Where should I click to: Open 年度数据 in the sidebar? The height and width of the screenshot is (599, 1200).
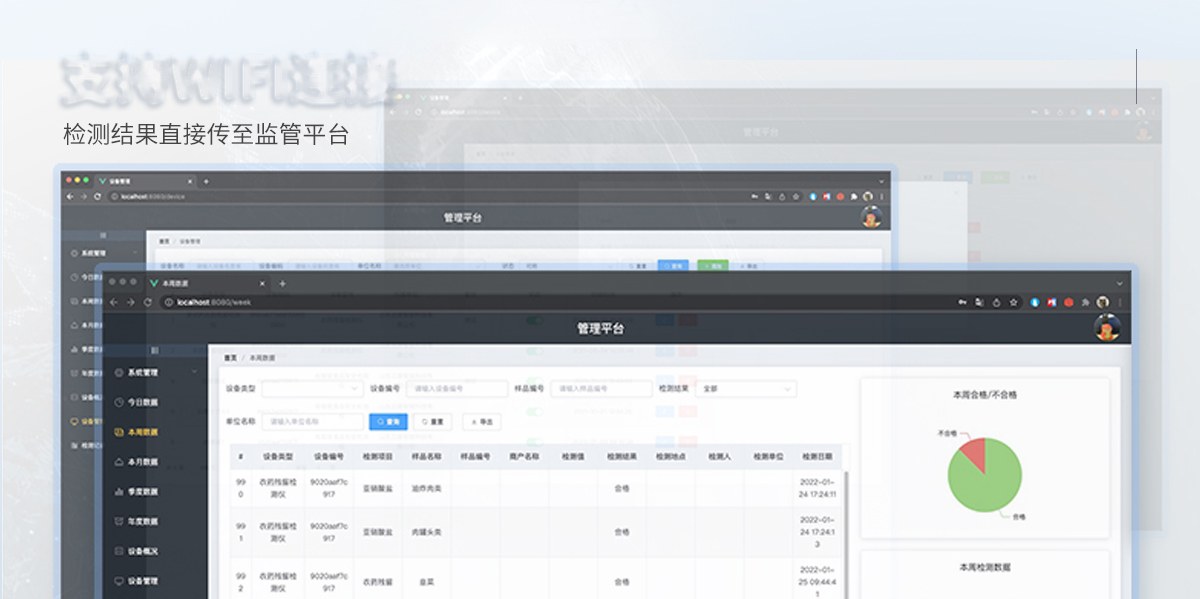click(x=142, y=521)
